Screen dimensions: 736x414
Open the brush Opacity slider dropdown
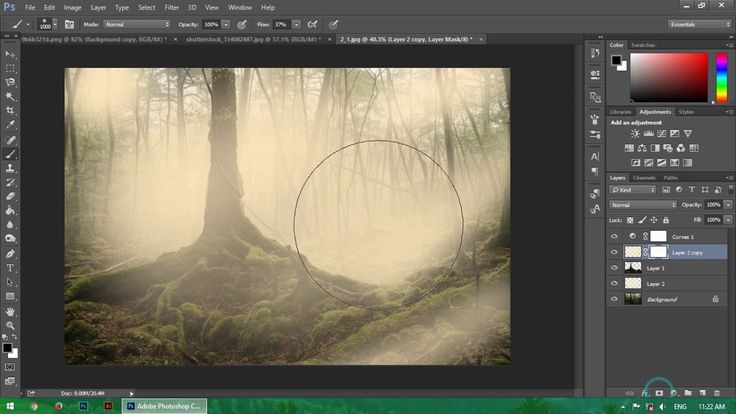pyautogui.click(x=226, y=24)
